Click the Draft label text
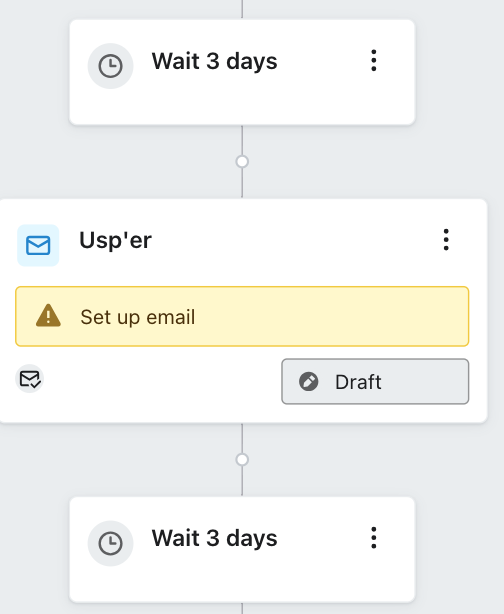Image resolution: width=504 pixels, height=614 pixels. click(x=358, y=382)
